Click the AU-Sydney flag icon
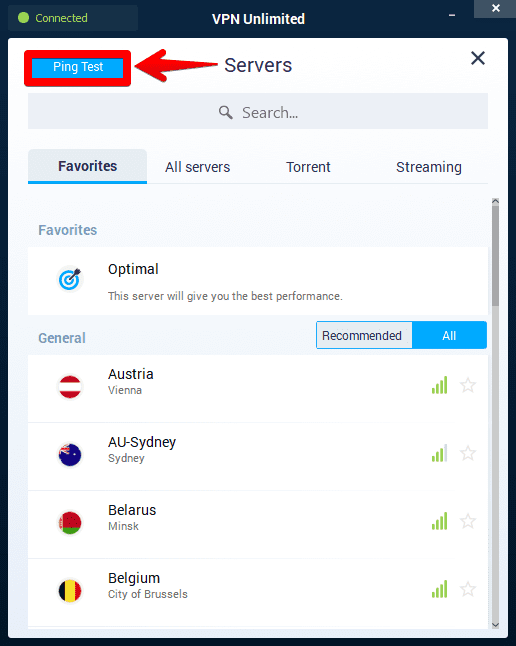Screen dimensions: 516x646 click(70, 455)
